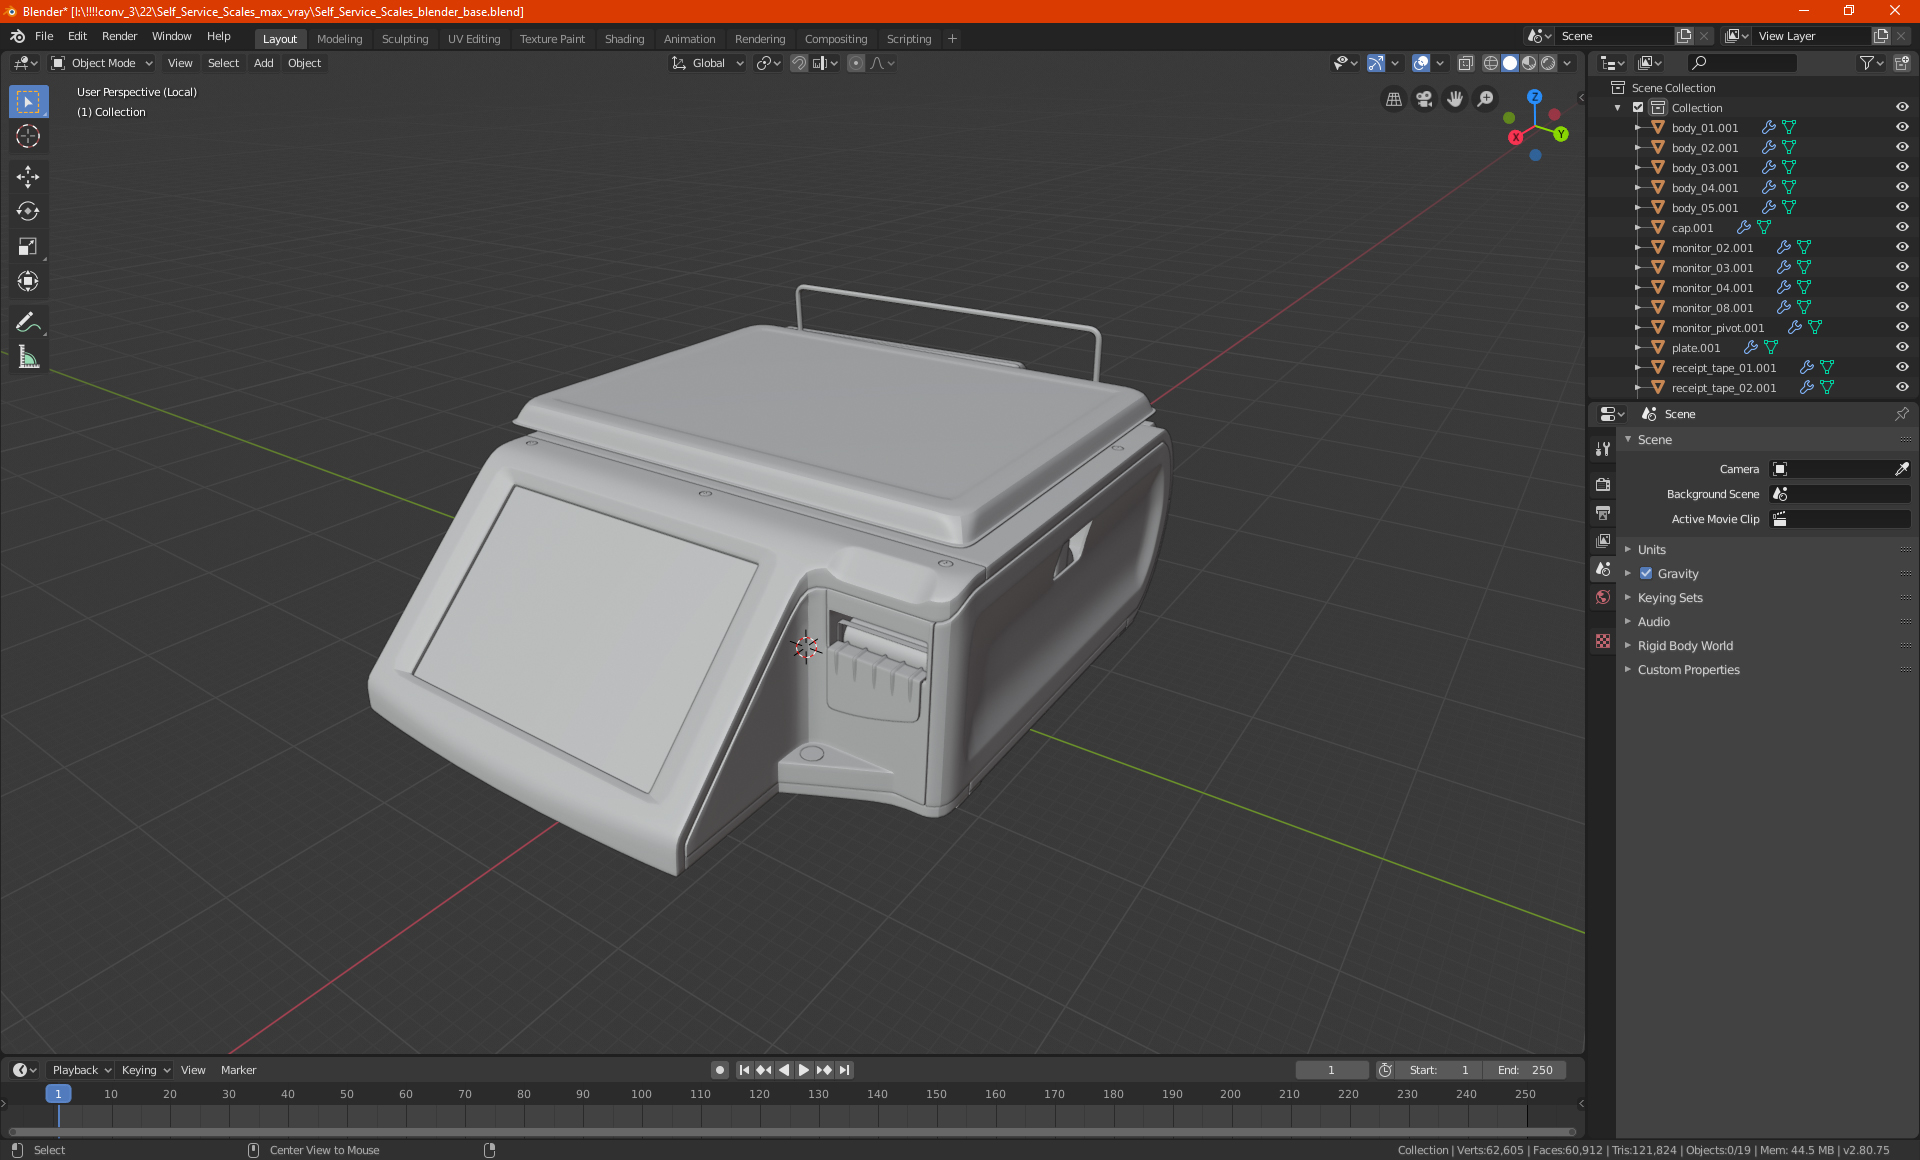Open the Add menu in viewport header

point(263,63)
